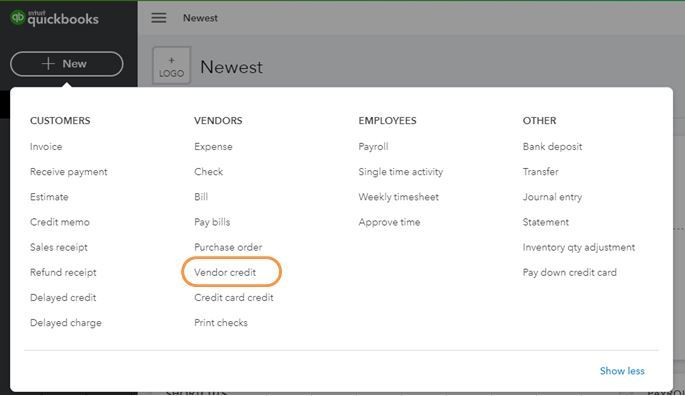This screenshot has height=396, width=685.
Task: Click the VENDORS column heading
Action: point(218,121)
